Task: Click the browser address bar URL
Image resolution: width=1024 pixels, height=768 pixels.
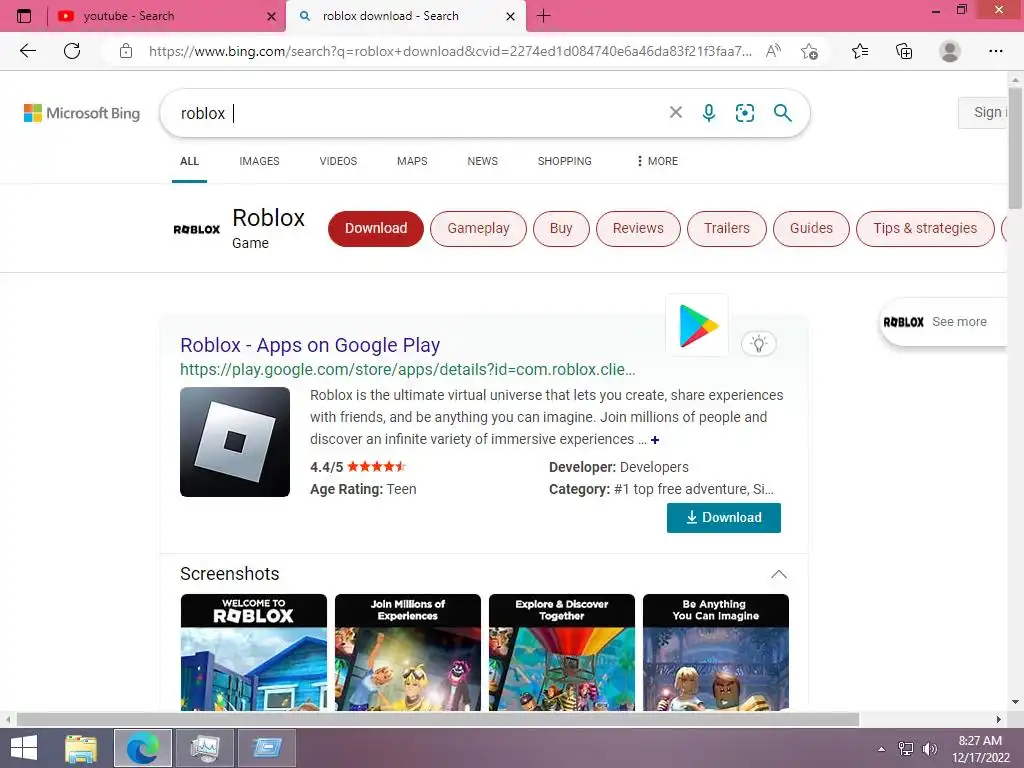Action: 450,51
